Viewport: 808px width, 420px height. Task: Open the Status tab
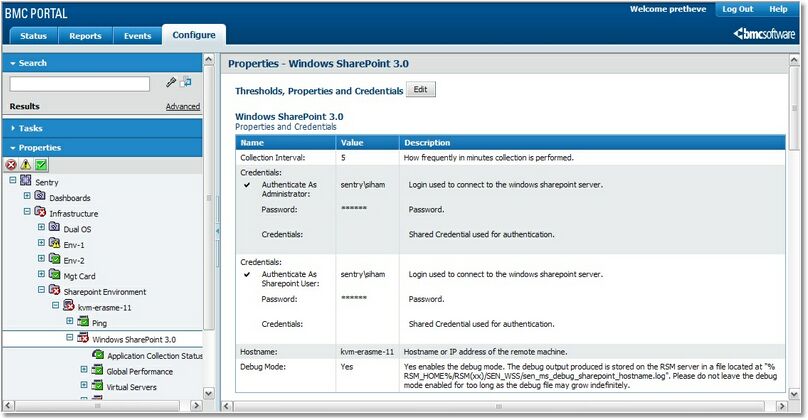coord(33,36)
